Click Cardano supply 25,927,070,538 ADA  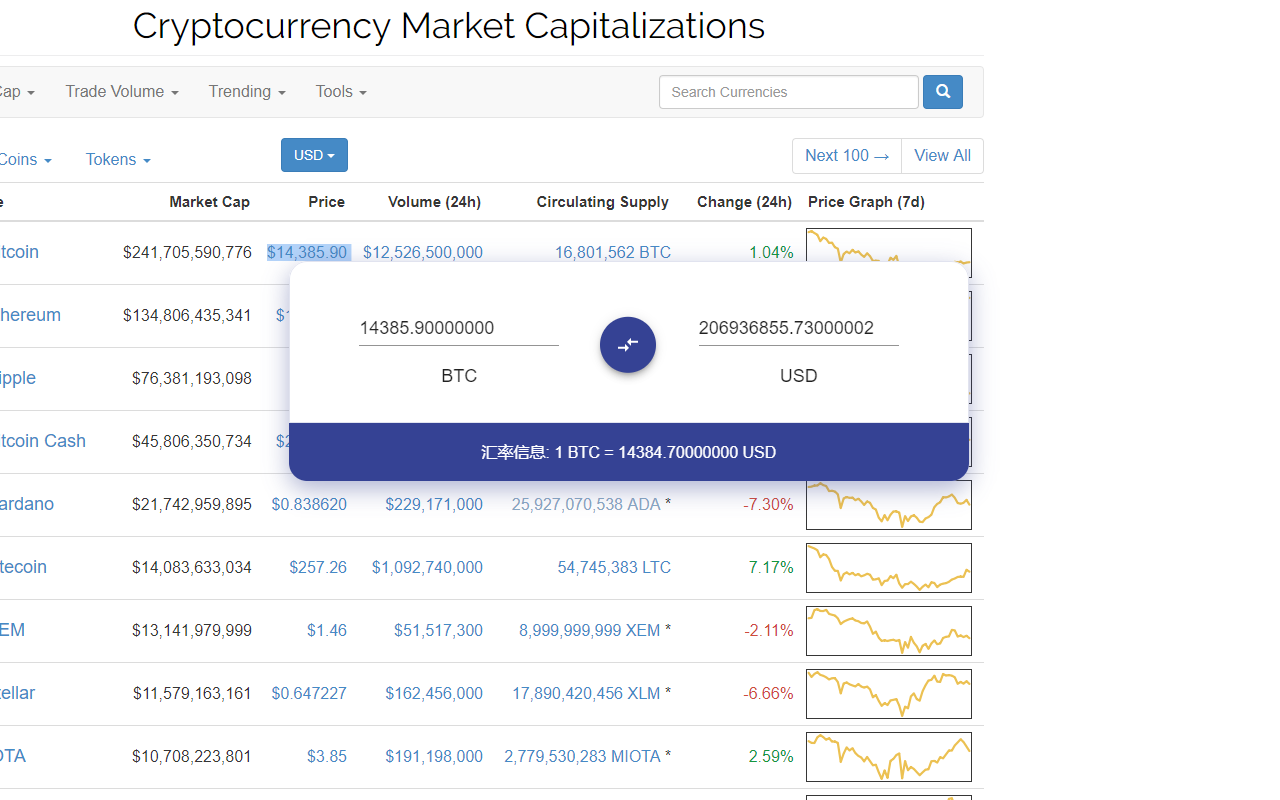pyautogui.click(x=586, y=505)
